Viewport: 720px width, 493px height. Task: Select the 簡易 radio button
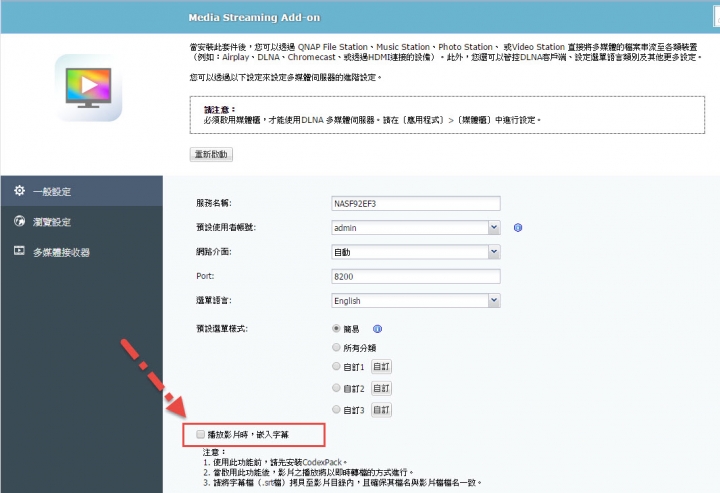click(336, 329)
